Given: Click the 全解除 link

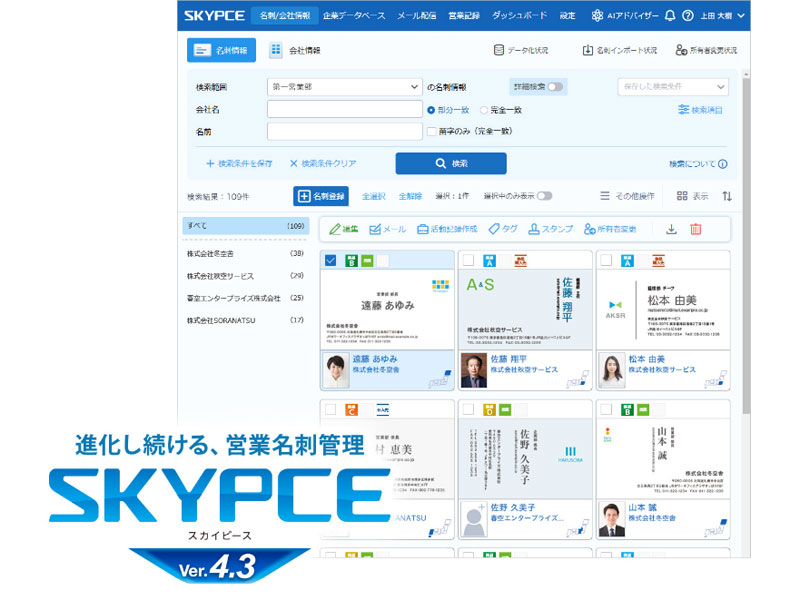Looking at the screenshot, I should point(410,196).
